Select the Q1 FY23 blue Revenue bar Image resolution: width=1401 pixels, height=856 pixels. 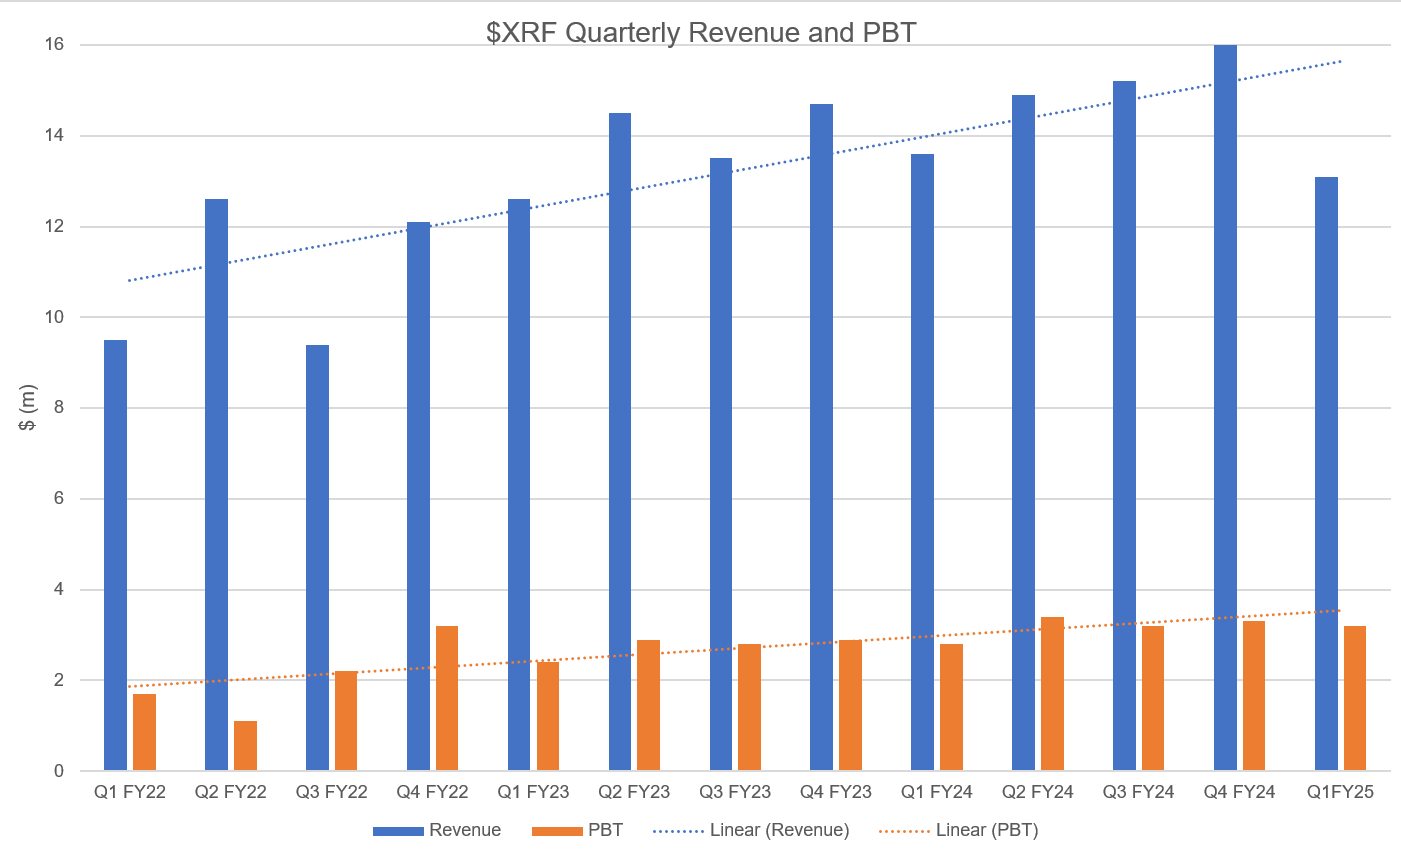519,485
